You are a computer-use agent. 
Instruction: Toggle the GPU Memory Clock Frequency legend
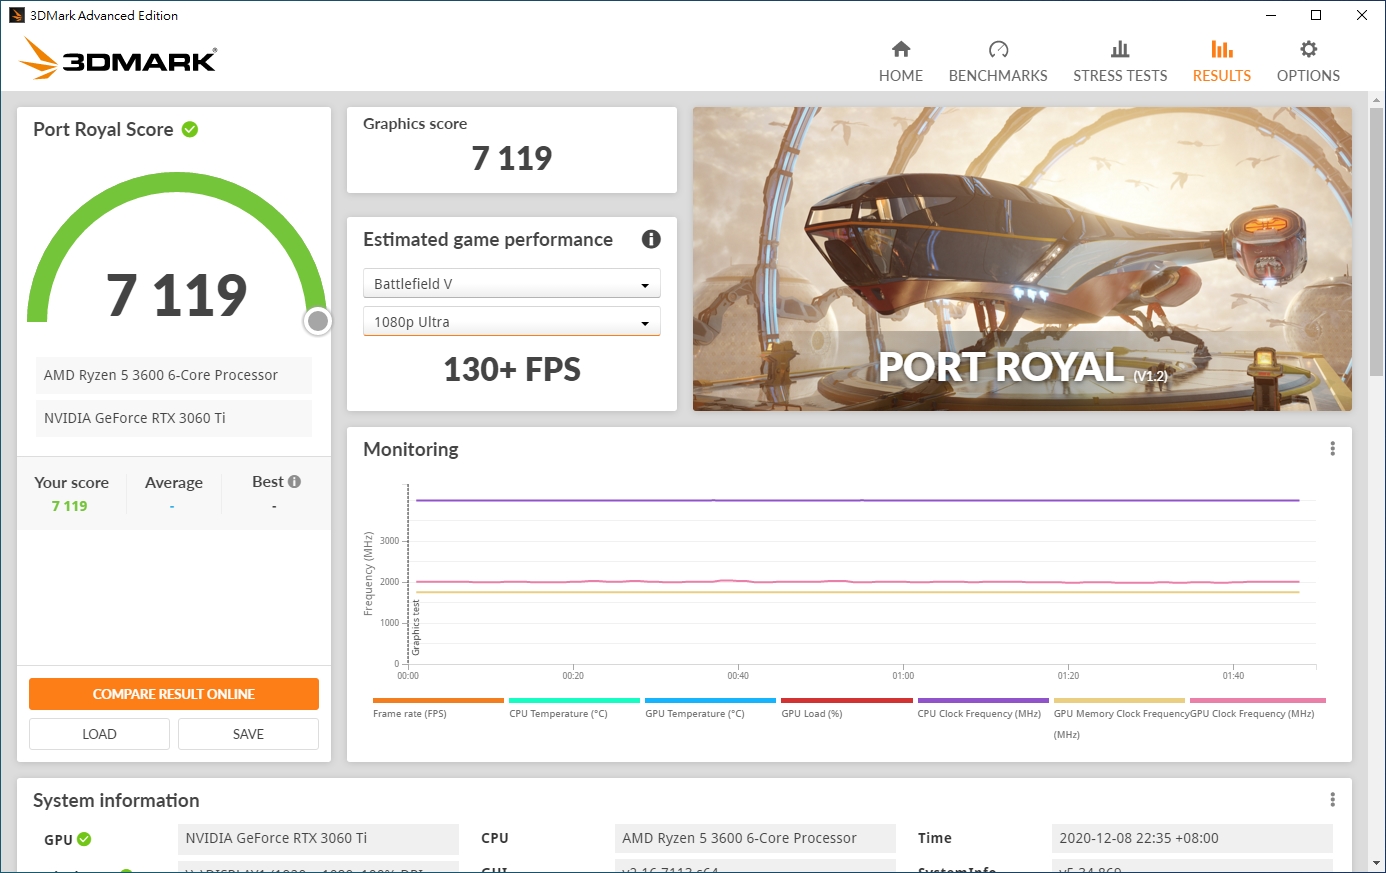[x=1119, y=718]
